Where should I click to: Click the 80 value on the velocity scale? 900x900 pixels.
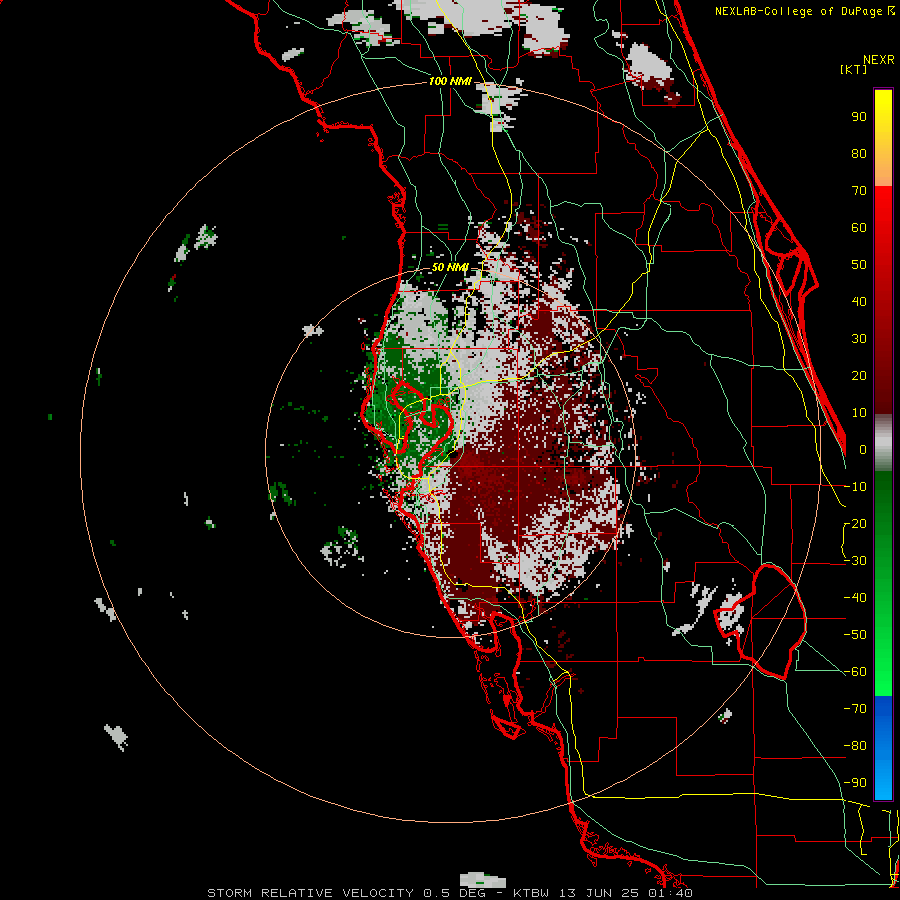[x=859, y=154]
